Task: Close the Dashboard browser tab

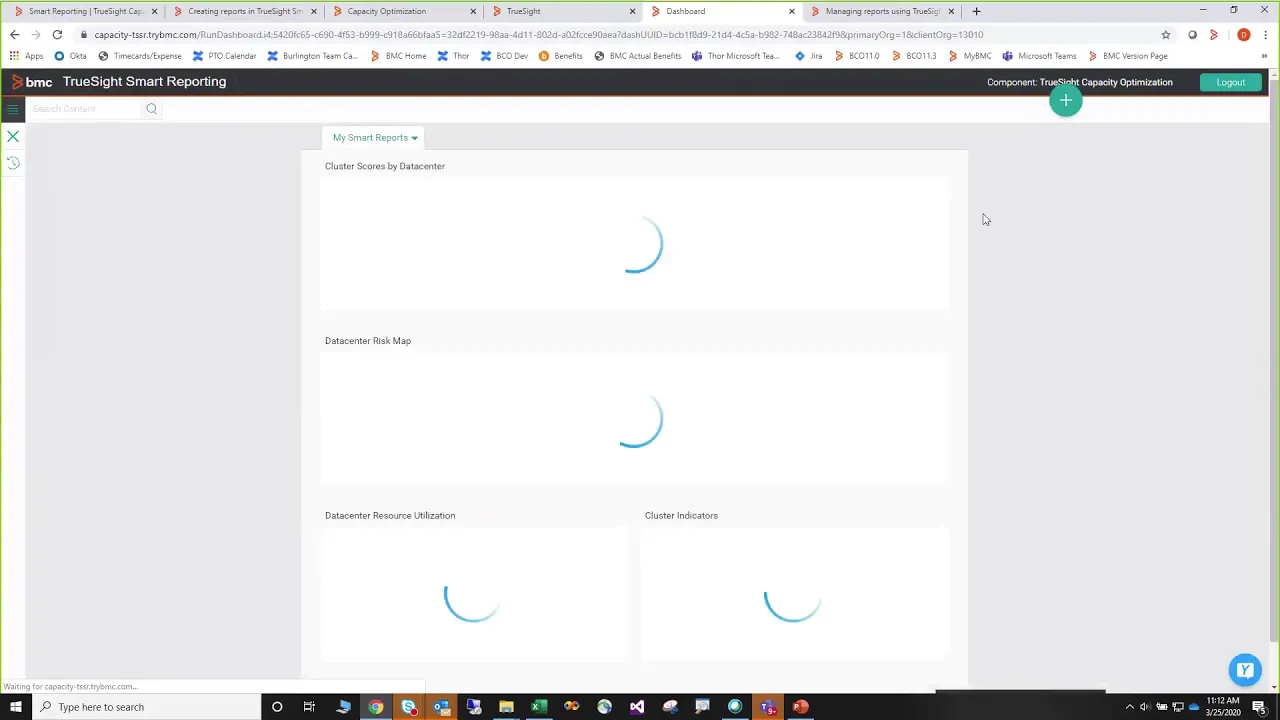Action: point(792,11)
